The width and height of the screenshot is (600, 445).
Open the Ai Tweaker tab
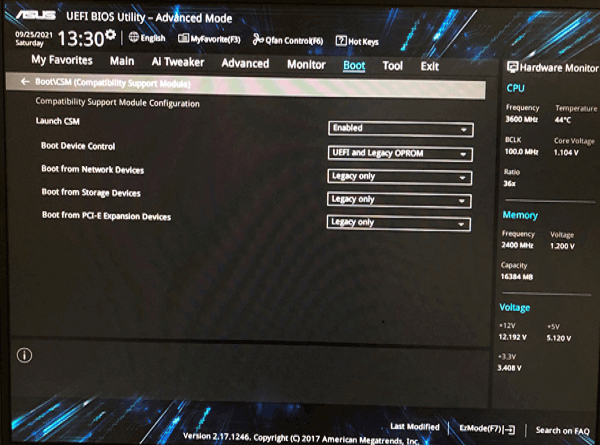(x=178, y=62)
